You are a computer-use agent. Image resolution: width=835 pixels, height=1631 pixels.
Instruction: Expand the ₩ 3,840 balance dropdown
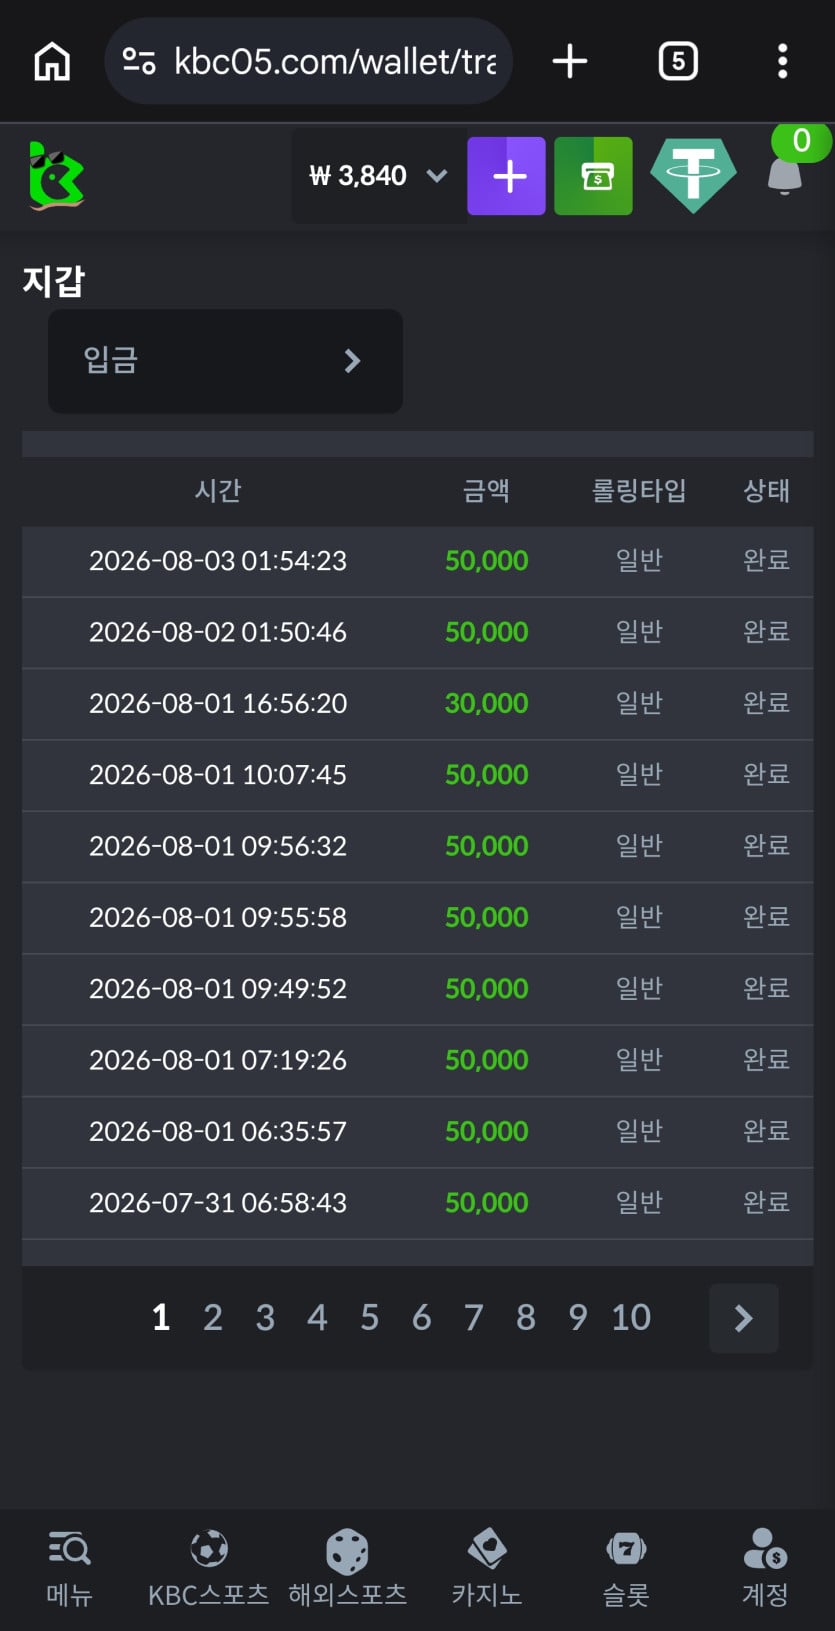pos(376,176)
